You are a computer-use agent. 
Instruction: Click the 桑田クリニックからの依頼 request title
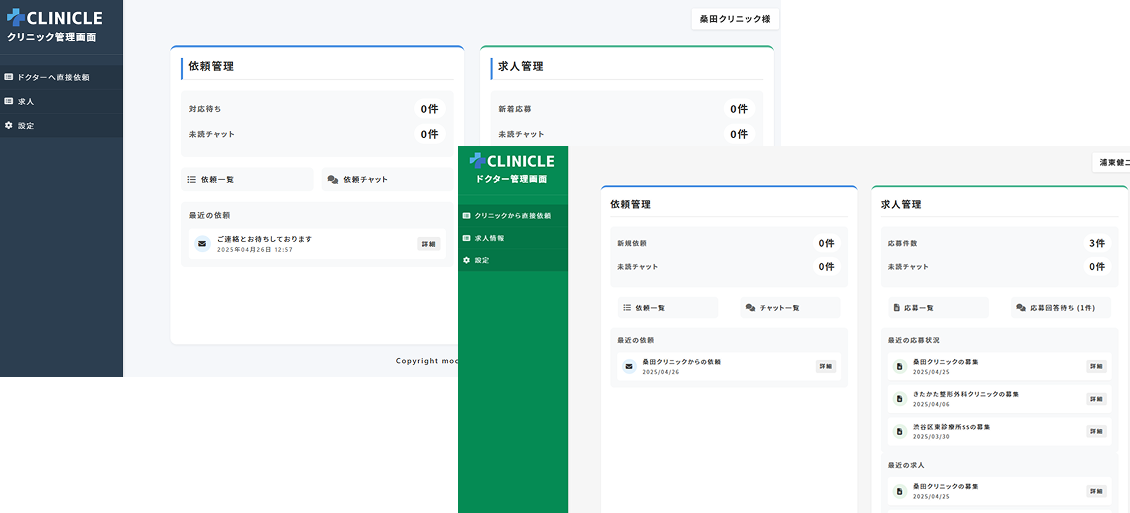point(682,362)
